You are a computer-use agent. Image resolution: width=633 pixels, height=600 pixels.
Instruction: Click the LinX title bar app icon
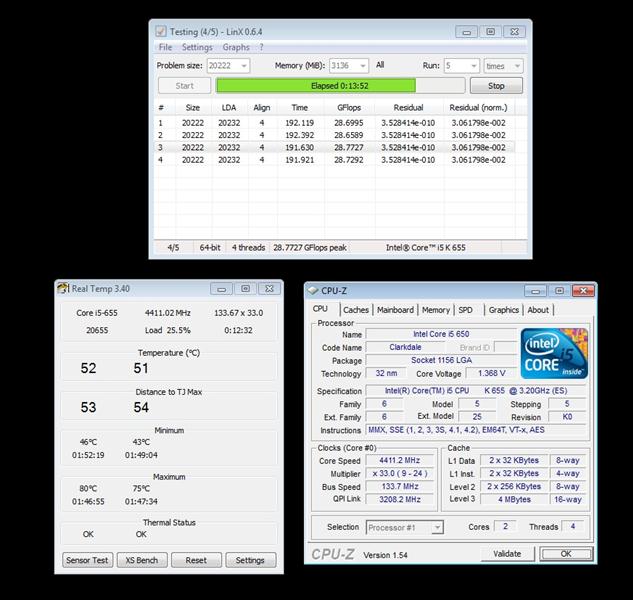point(162,31)
